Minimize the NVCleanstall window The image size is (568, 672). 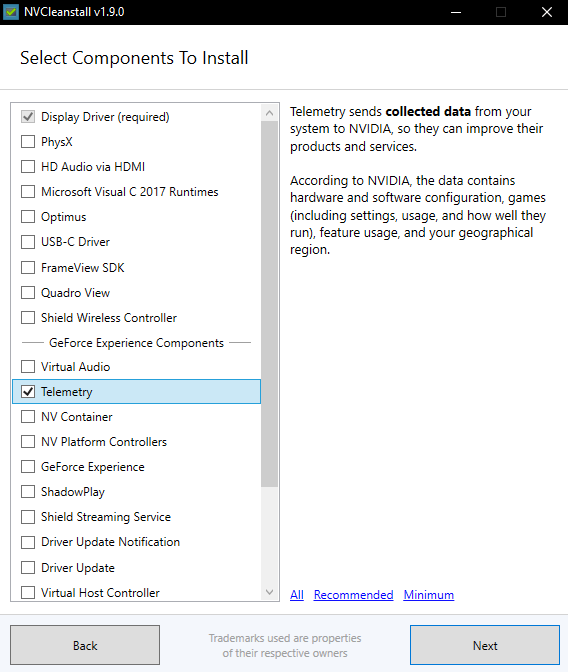click(x=456, y=12)
